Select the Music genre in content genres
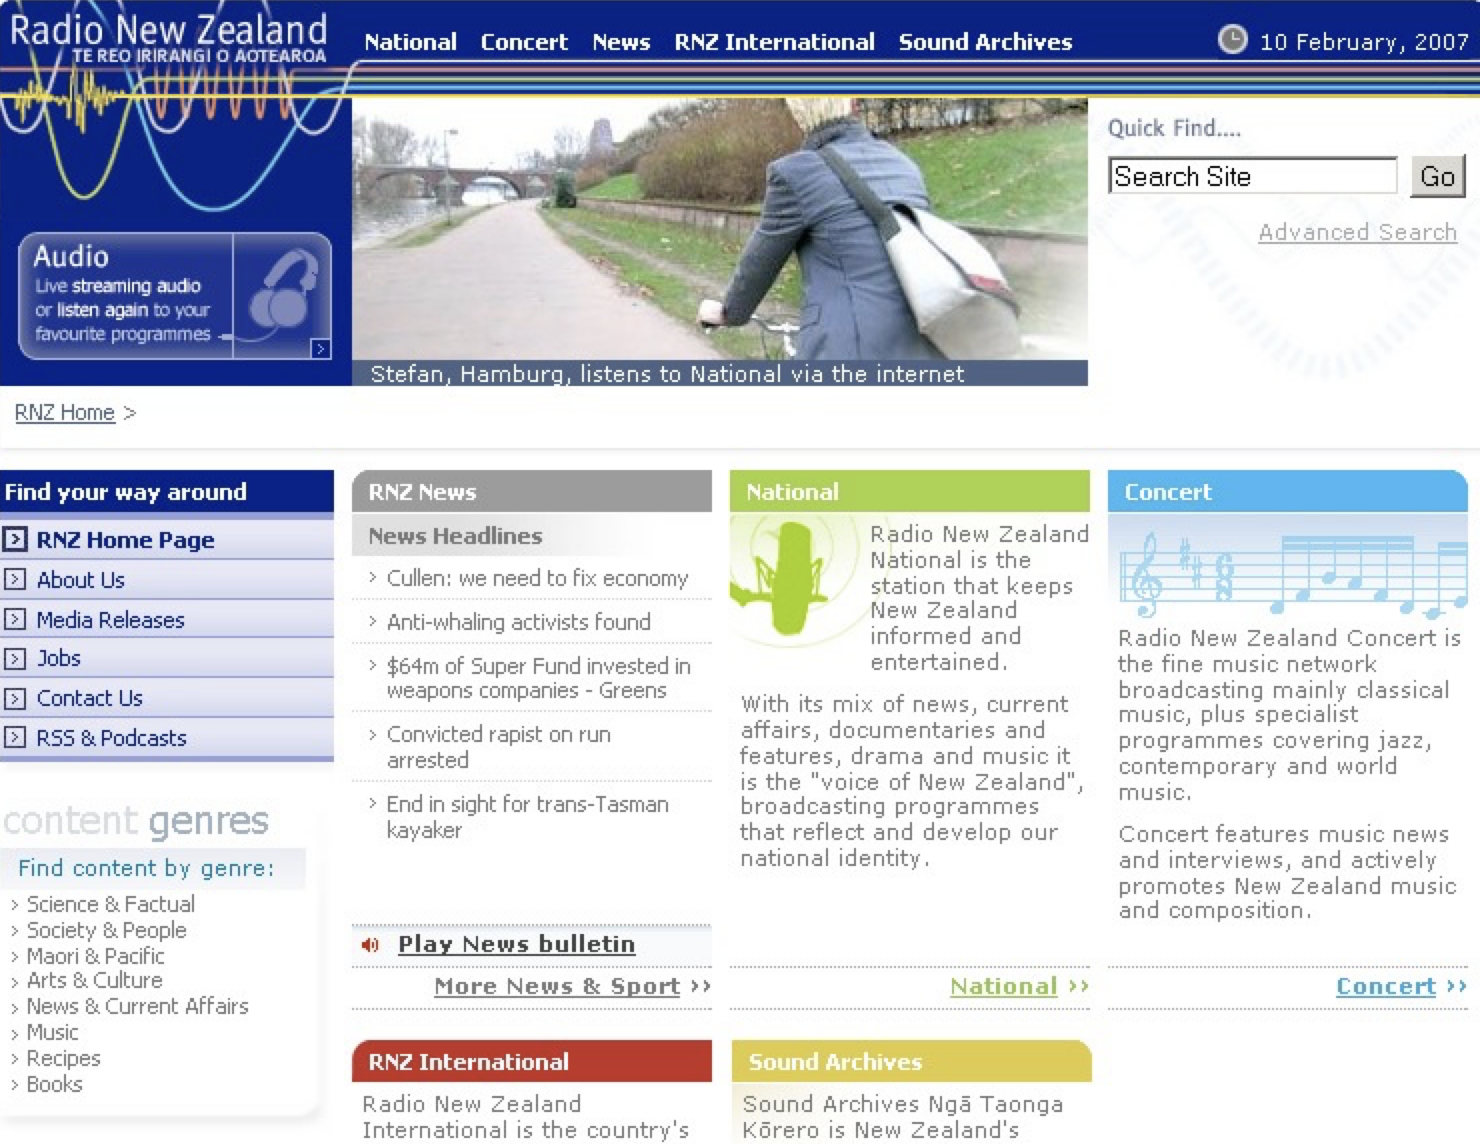Viewport: 1480px width, 1144px height. [52, 1032]
